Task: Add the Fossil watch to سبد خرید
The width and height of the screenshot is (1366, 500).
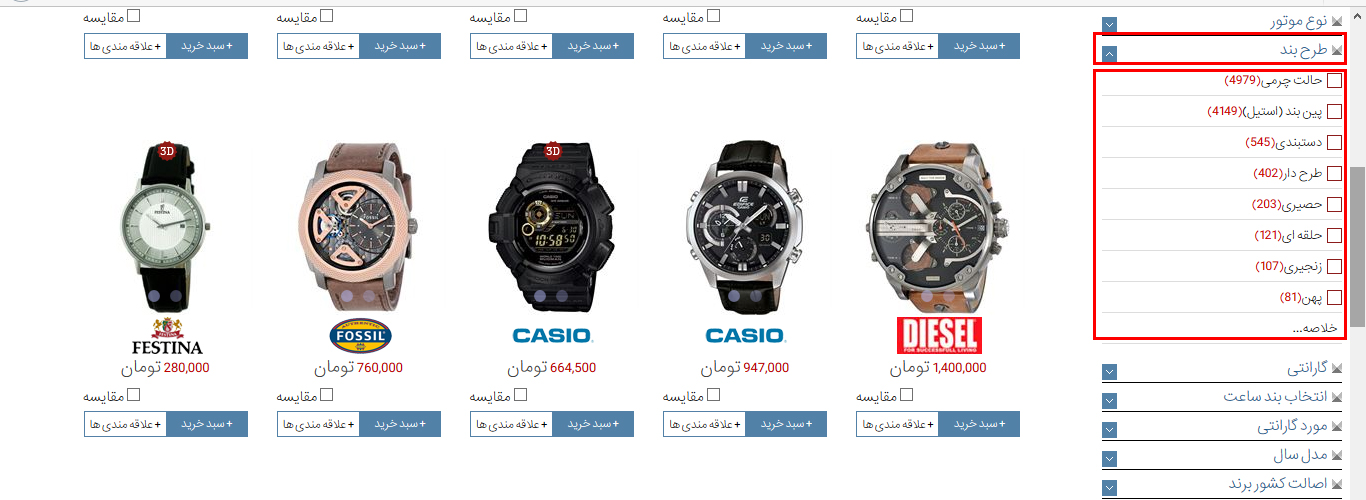Action: [x=400, y=424]
